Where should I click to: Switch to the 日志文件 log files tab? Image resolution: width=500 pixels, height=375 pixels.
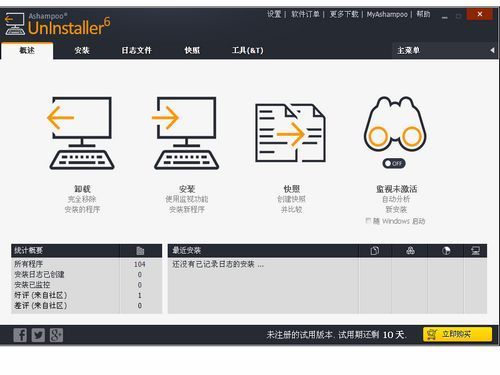pyautogui.click(x=136, y=50)
